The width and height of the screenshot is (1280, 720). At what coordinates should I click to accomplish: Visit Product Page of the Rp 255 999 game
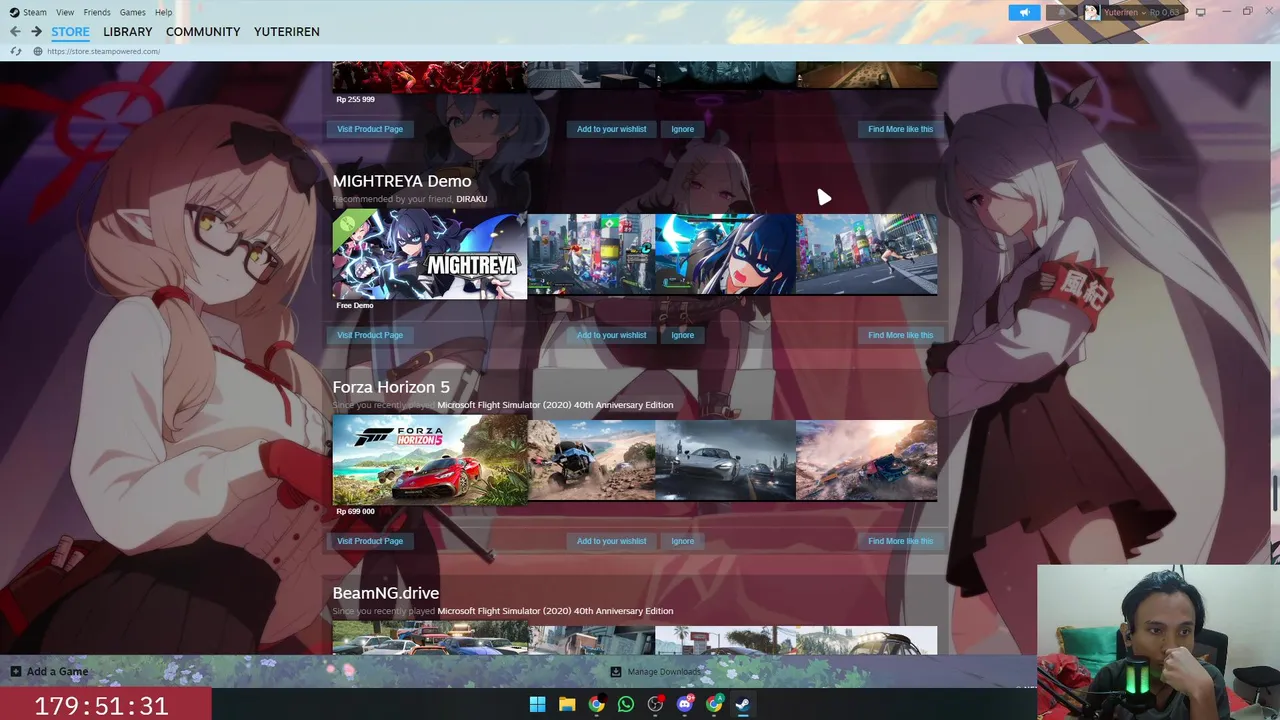370,129
